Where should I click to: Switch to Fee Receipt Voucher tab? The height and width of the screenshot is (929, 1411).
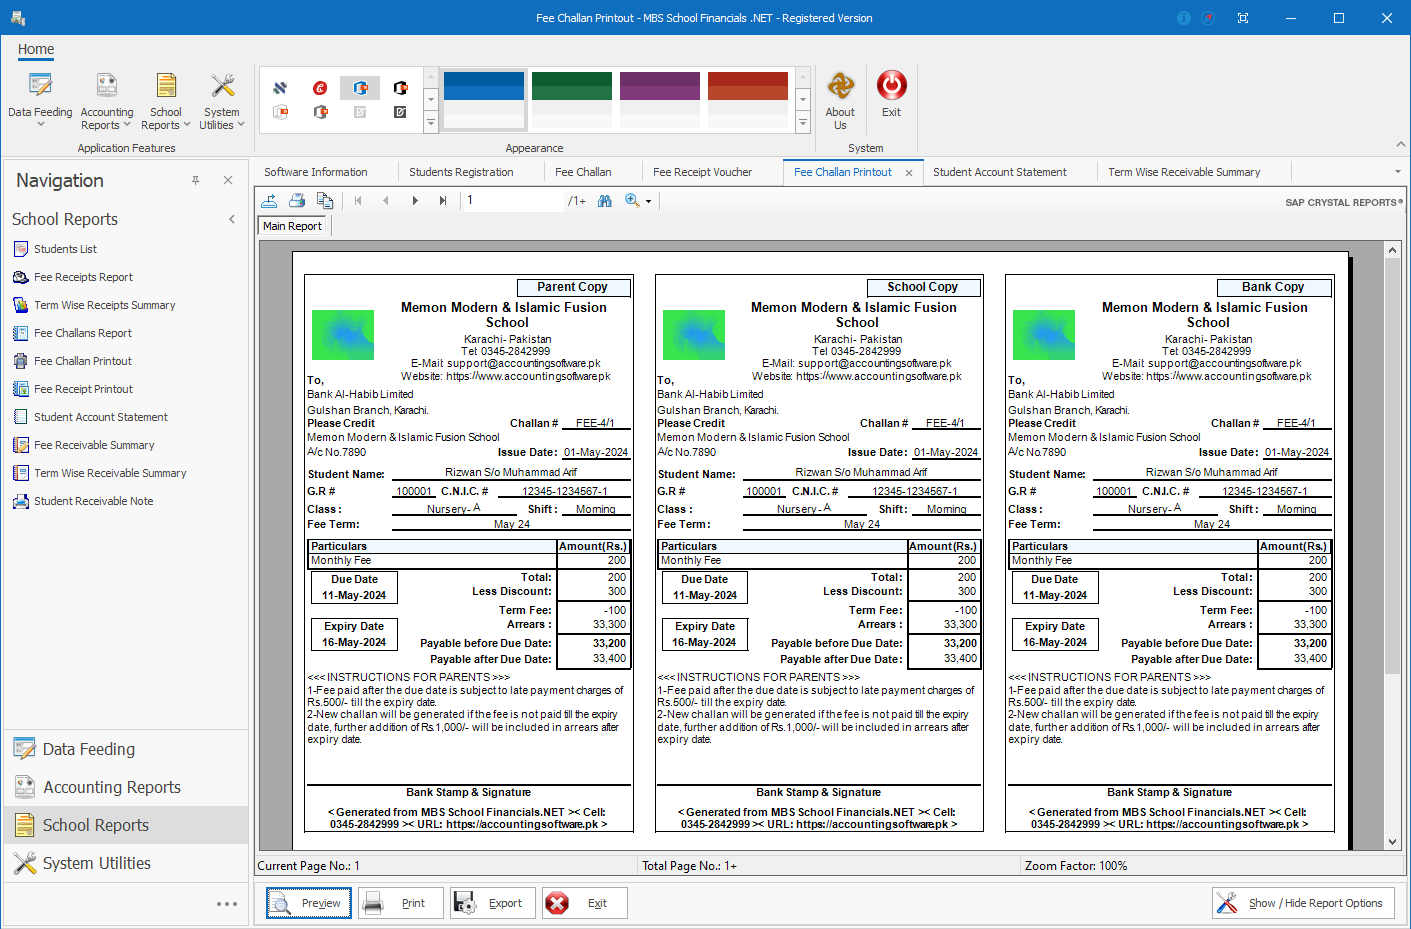click(x=702, y=172)
